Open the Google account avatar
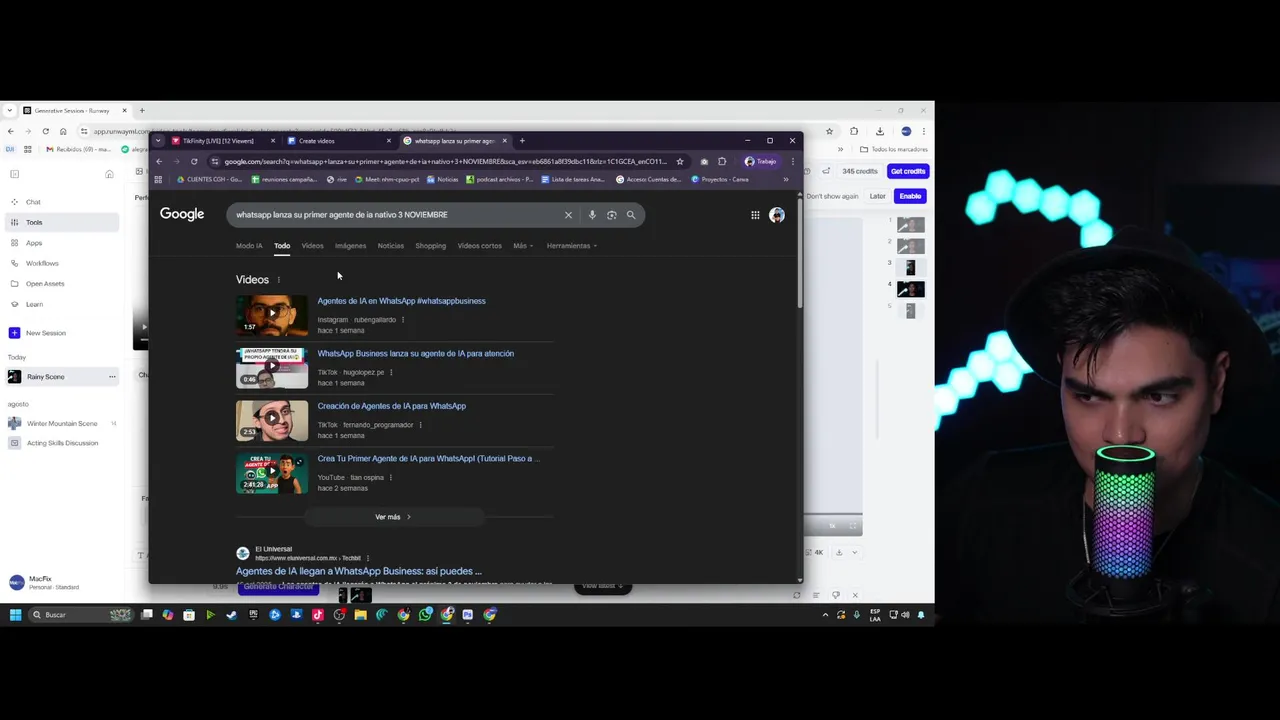 click(777, 215)
